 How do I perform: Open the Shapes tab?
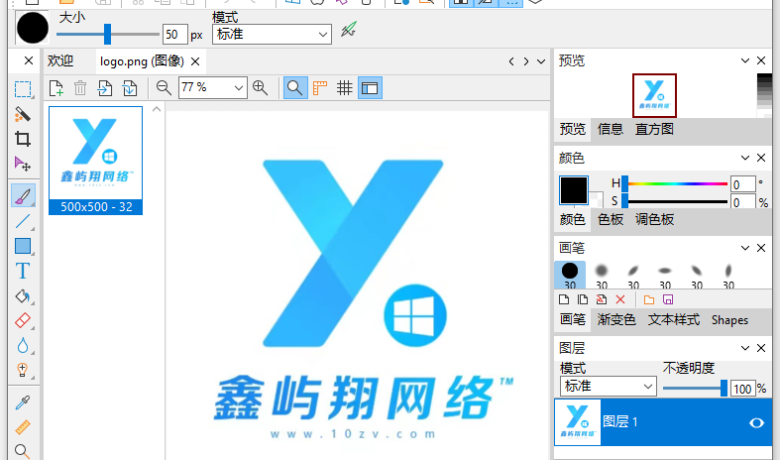click(x=730, y=320)
